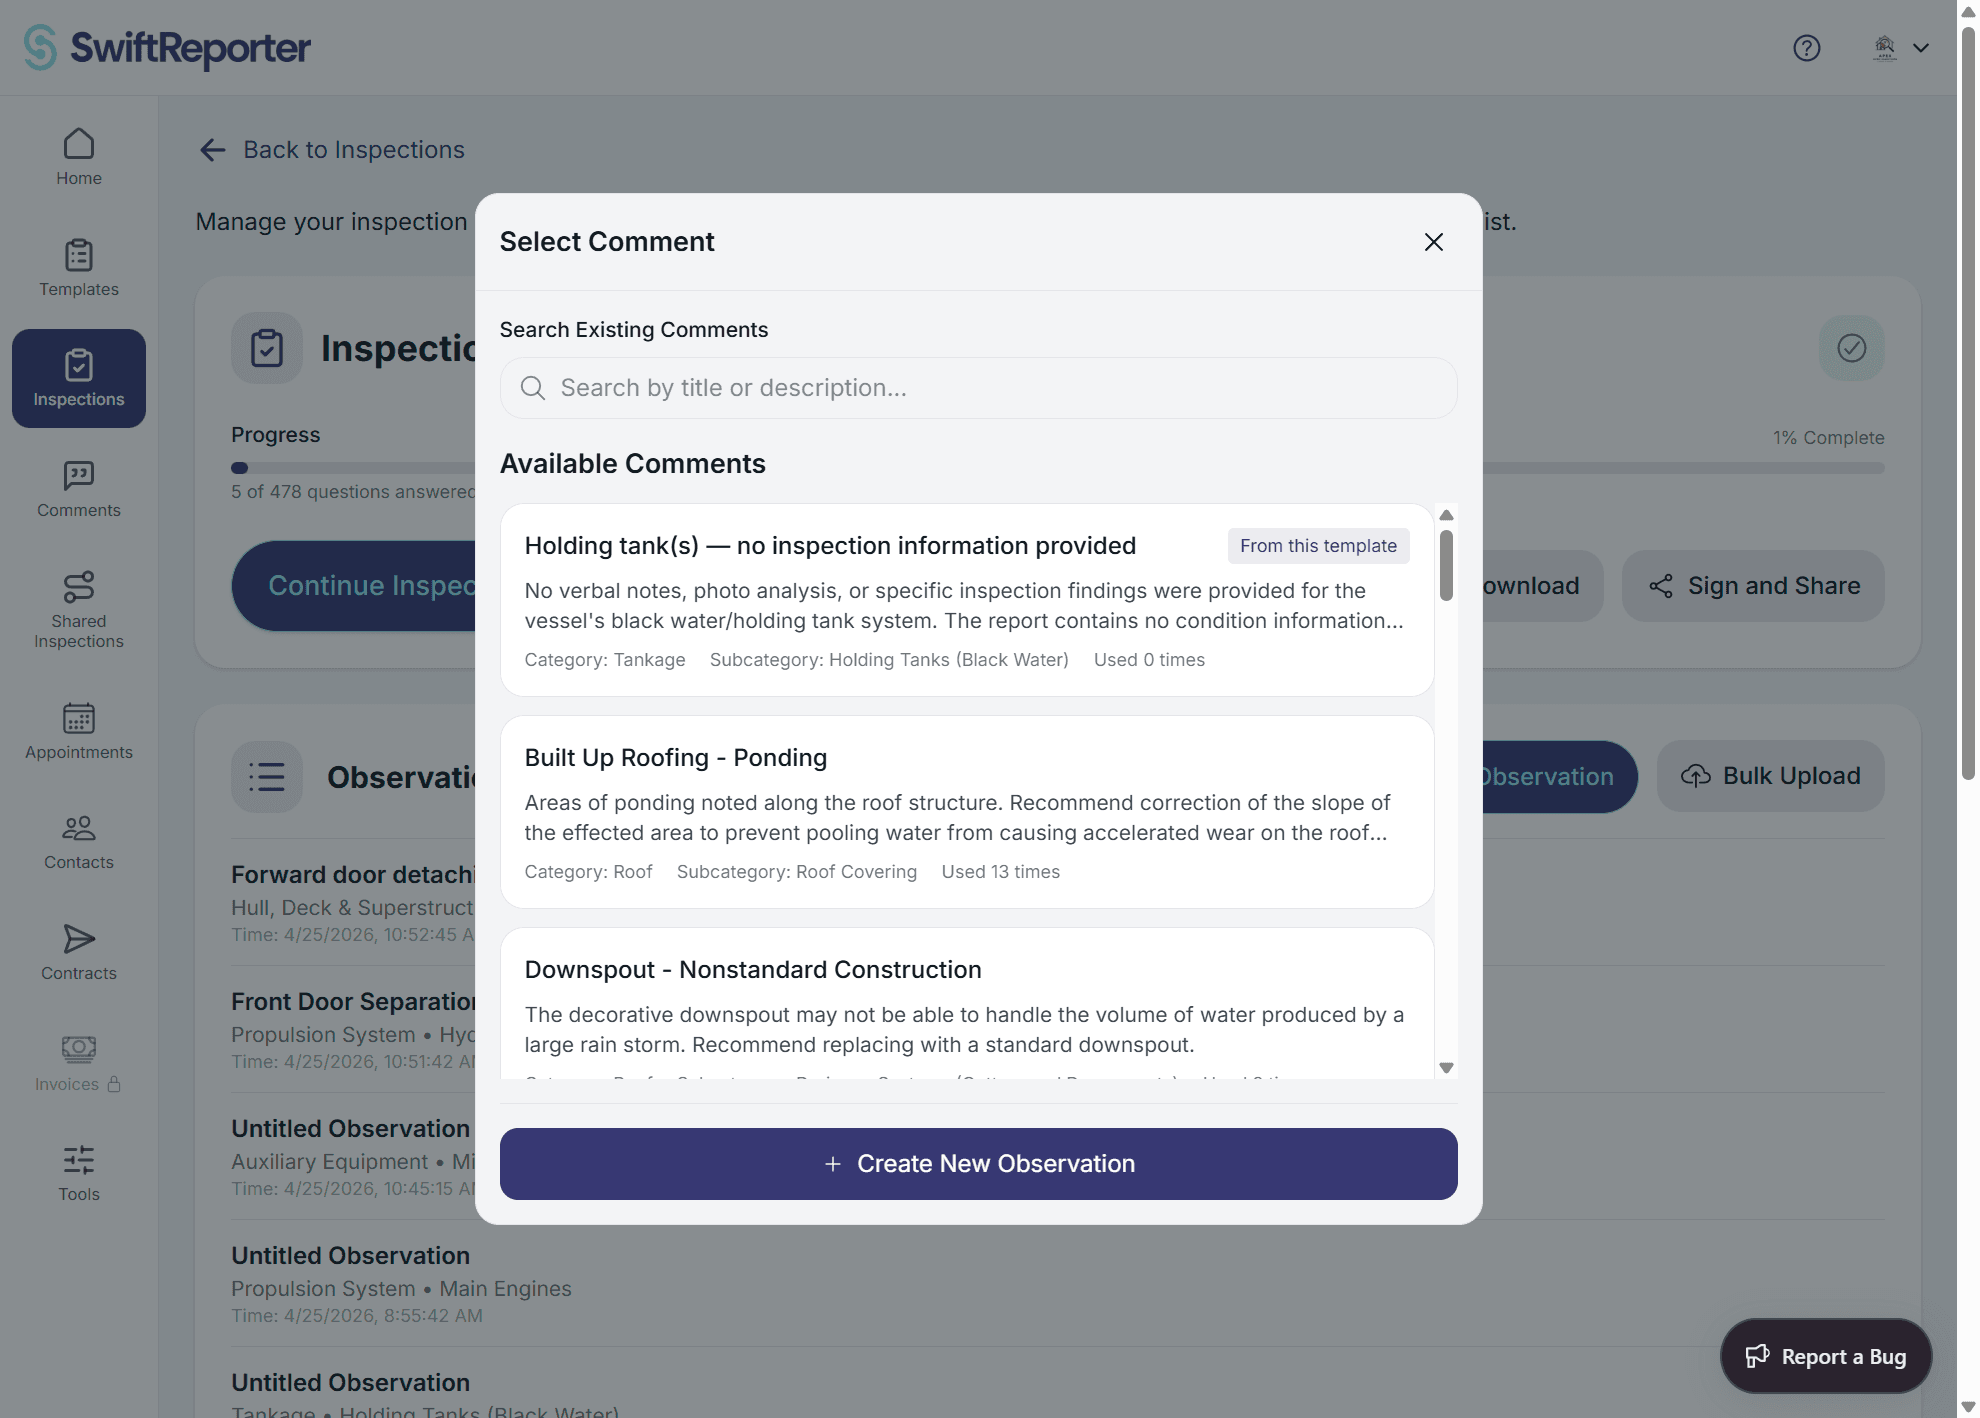Click the help question mark icon
This screenshot has height=1418, width=1980.
[x=1807, y=48]
